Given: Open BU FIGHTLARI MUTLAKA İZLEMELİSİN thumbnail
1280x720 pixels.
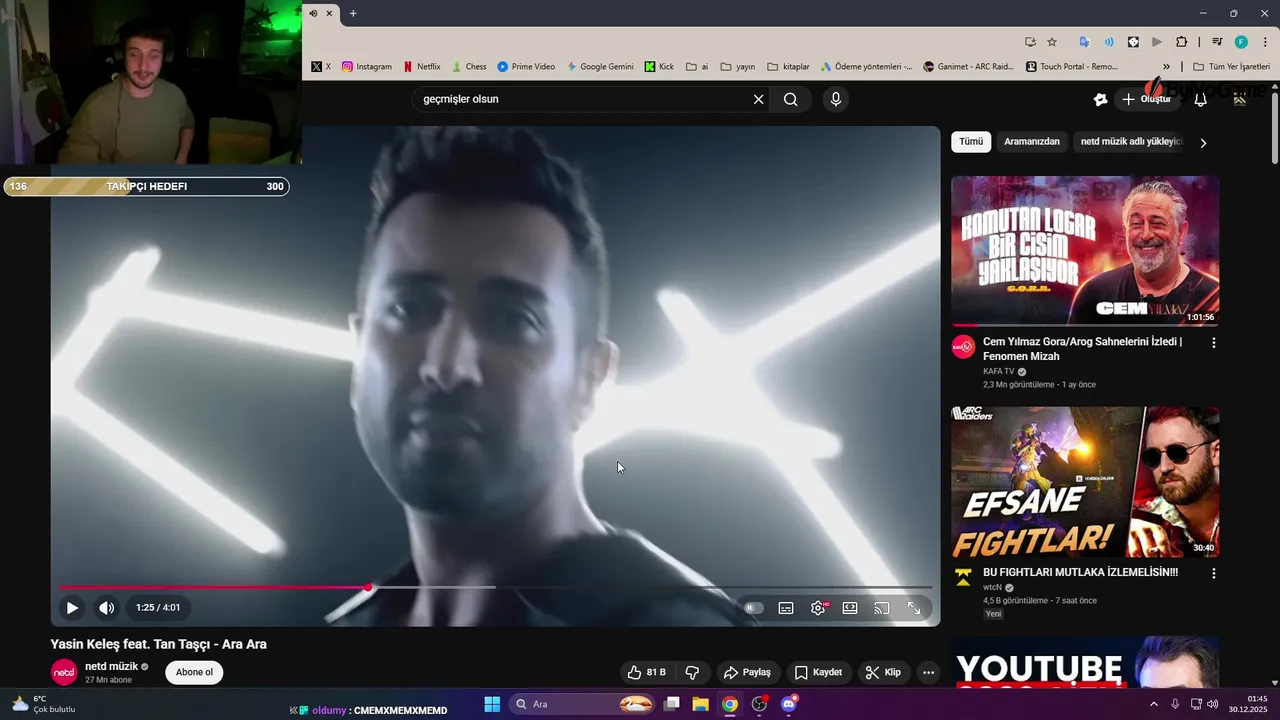Looking at the screenshot, I should coord(1085,482).
